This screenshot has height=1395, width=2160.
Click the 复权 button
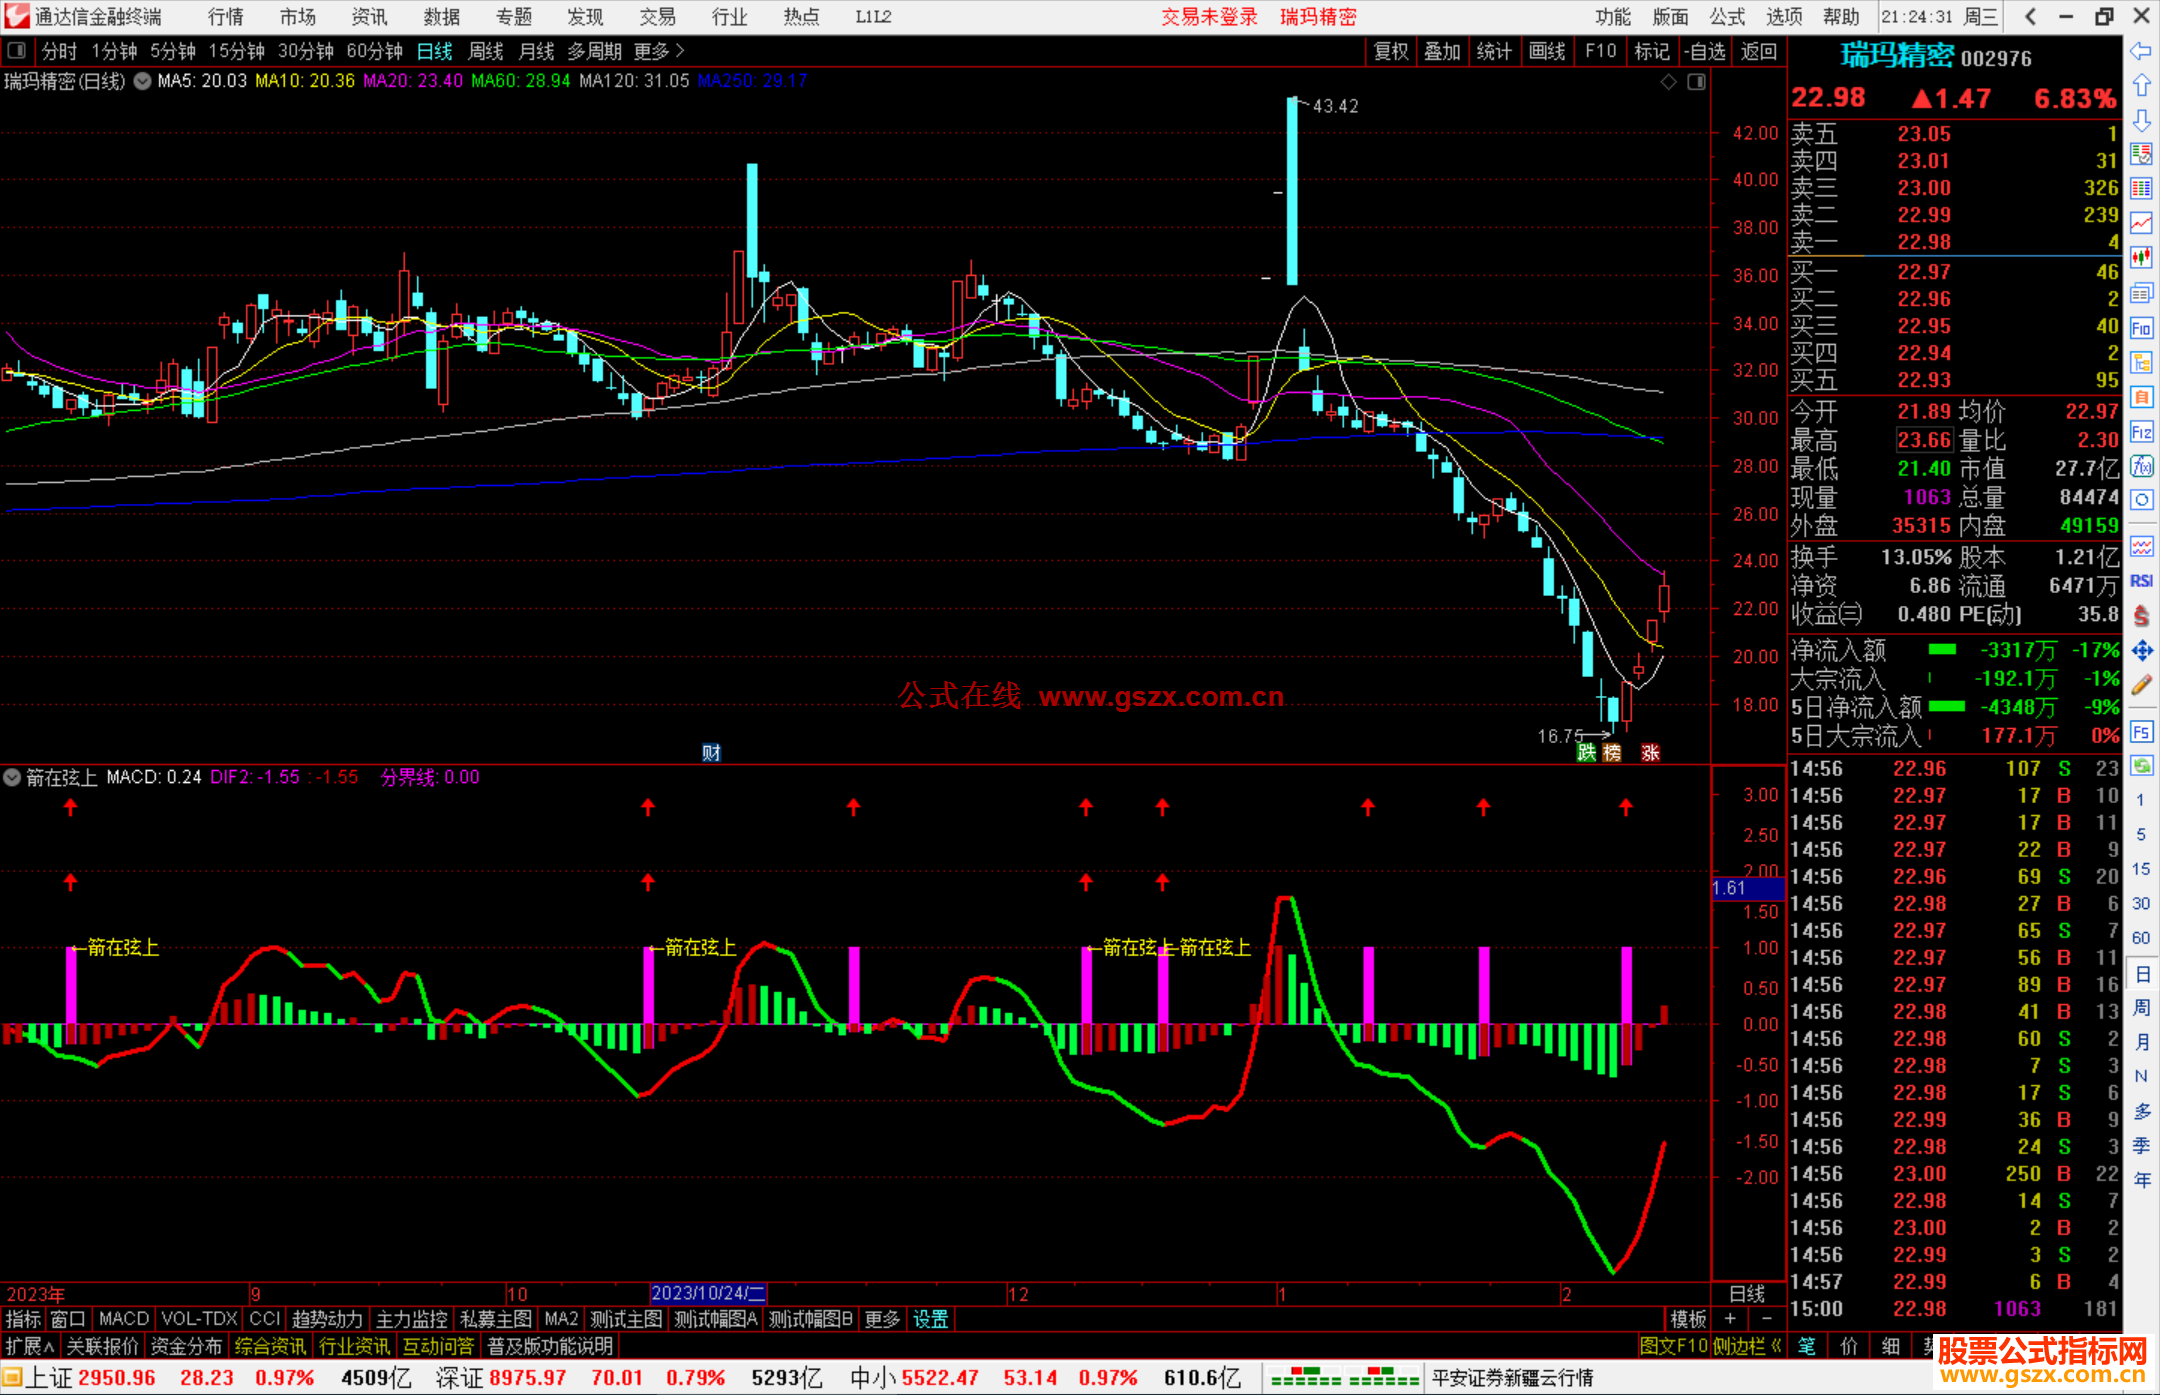1391,51
